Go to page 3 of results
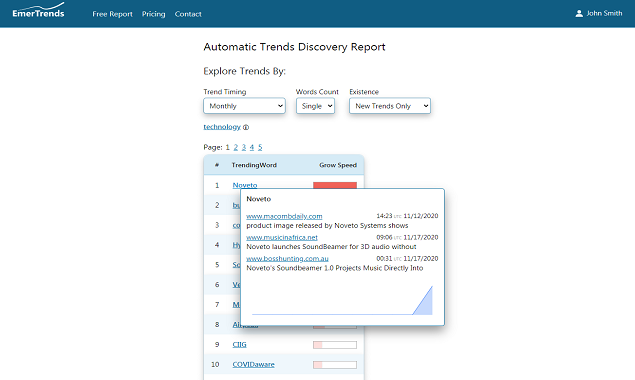The width and height of the screenshot is (635, 380). tap(244, 147)
